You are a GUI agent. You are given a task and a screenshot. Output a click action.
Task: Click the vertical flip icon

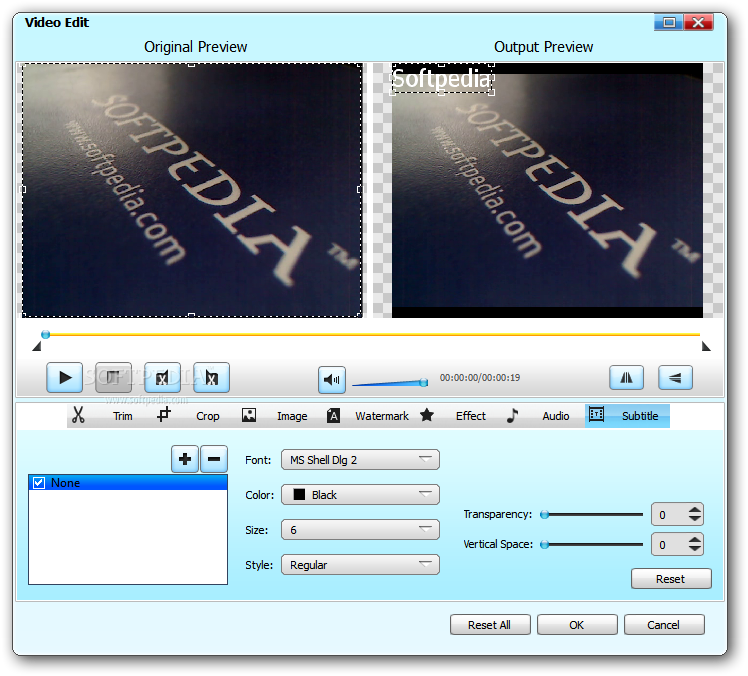[675, 378]
